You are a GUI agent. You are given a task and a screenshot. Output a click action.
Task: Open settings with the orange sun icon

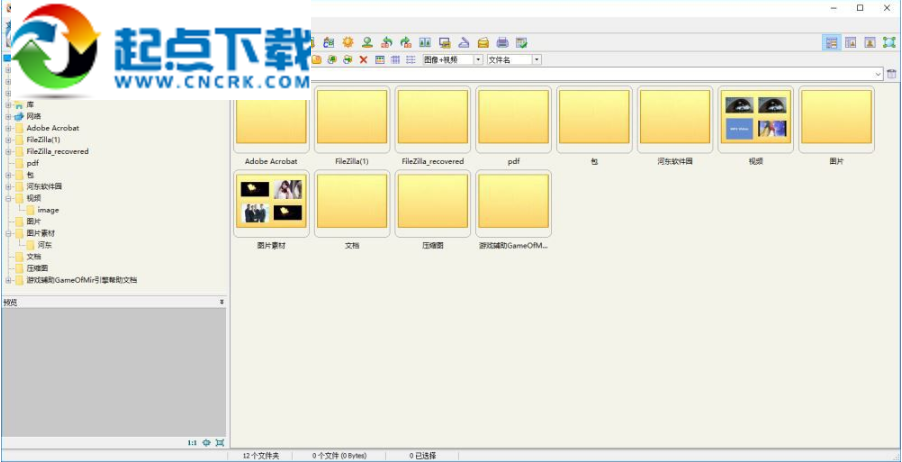[348, 43]
